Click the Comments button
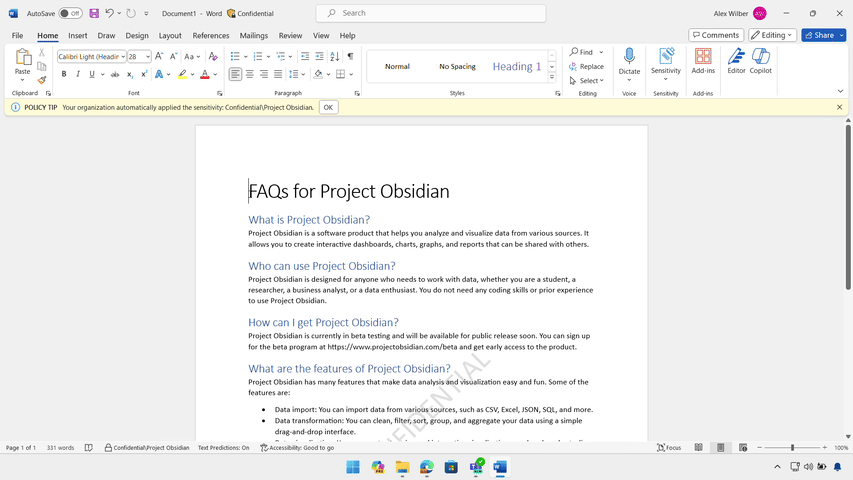This screenshot has height=480, width=853. tap(716, 35)
